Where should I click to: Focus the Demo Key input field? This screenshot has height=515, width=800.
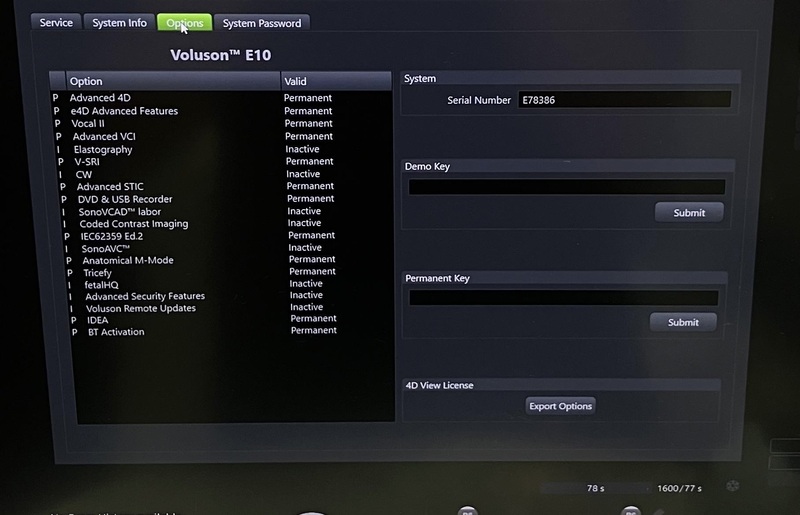(x=566, y=187)
